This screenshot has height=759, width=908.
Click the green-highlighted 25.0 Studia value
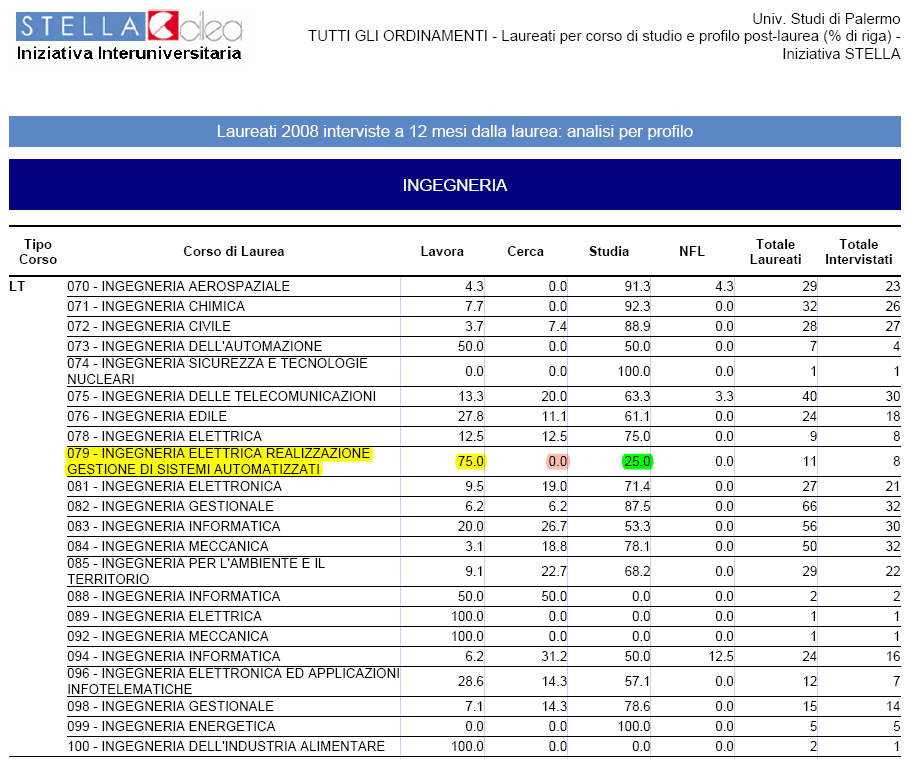(637, 461)
